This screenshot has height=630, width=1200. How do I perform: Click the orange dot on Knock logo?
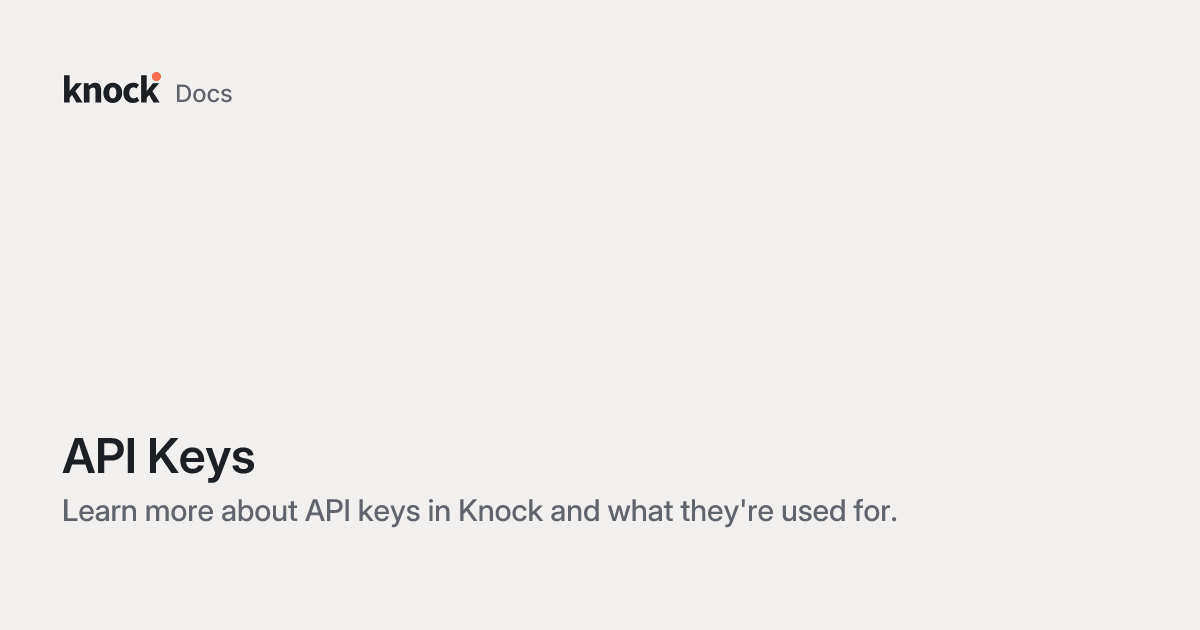tap(156, 76)
